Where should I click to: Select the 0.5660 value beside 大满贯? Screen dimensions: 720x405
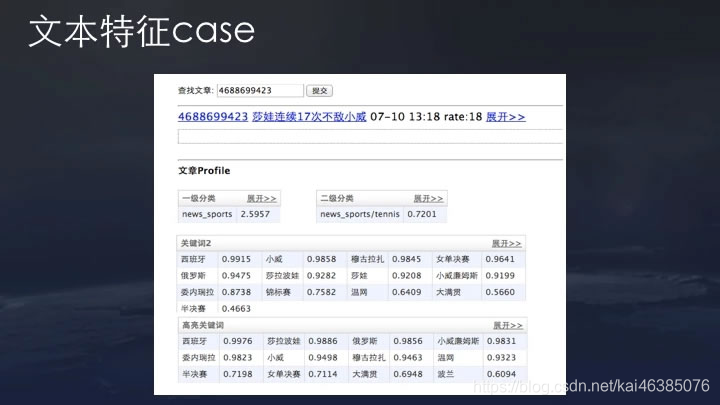tap(500, 292)
